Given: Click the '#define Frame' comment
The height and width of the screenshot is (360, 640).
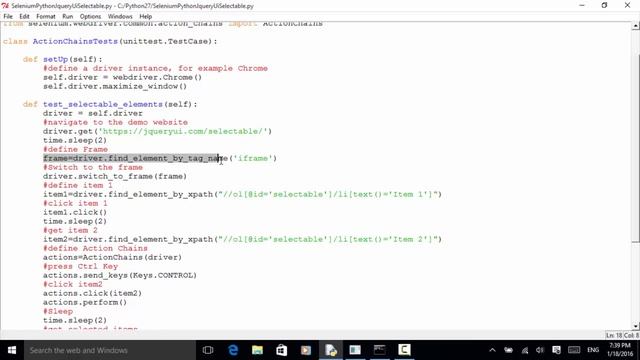Looking at the screenshot, I should (76, 149).
